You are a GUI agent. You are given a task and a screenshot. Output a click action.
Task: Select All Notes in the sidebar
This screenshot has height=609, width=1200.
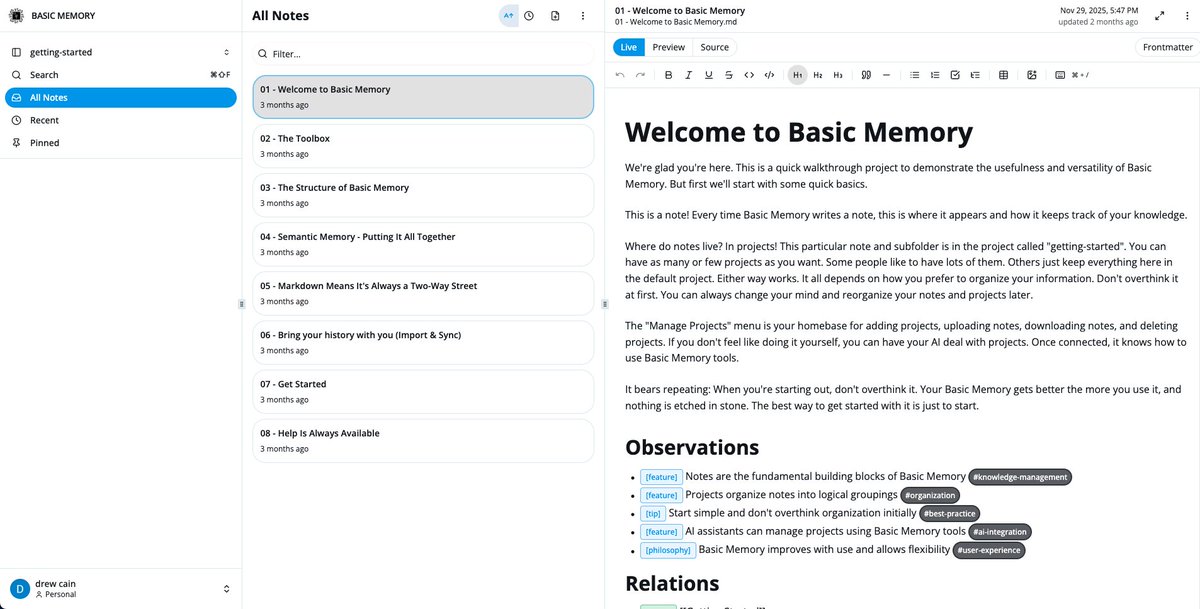tap(120, 98)
